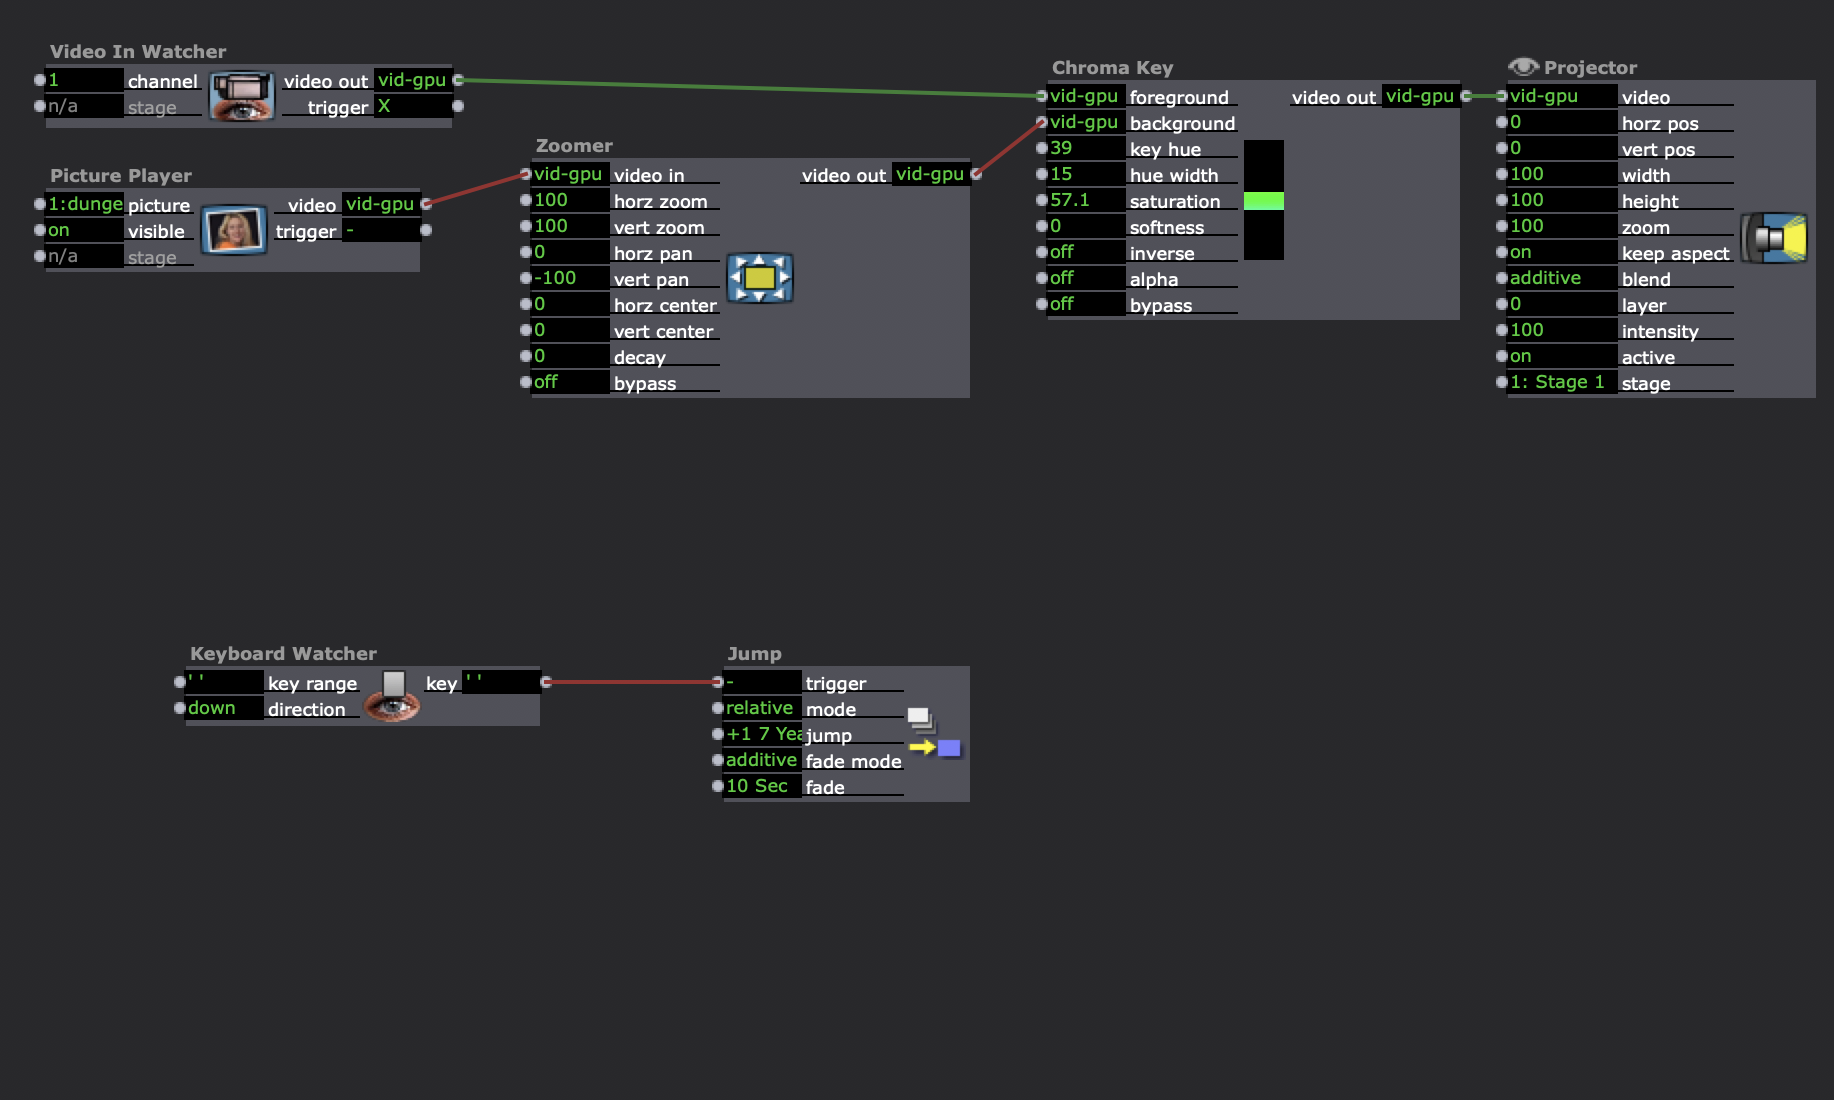
Task: Select the Chroma Key actor title
Action: tap(1112, 67)
